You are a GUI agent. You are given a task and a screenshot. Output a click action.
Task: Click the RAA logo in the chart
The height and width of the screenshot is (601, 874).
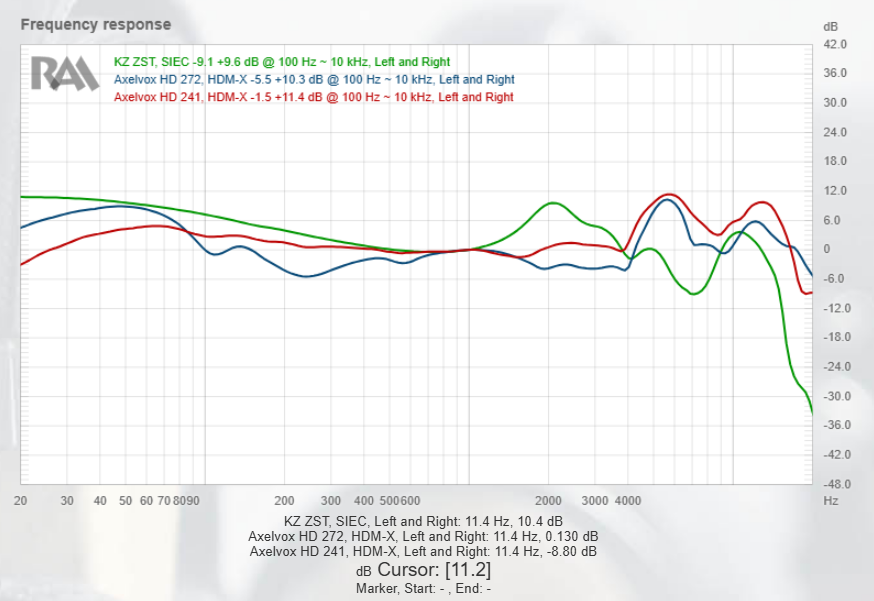point(65,73)
